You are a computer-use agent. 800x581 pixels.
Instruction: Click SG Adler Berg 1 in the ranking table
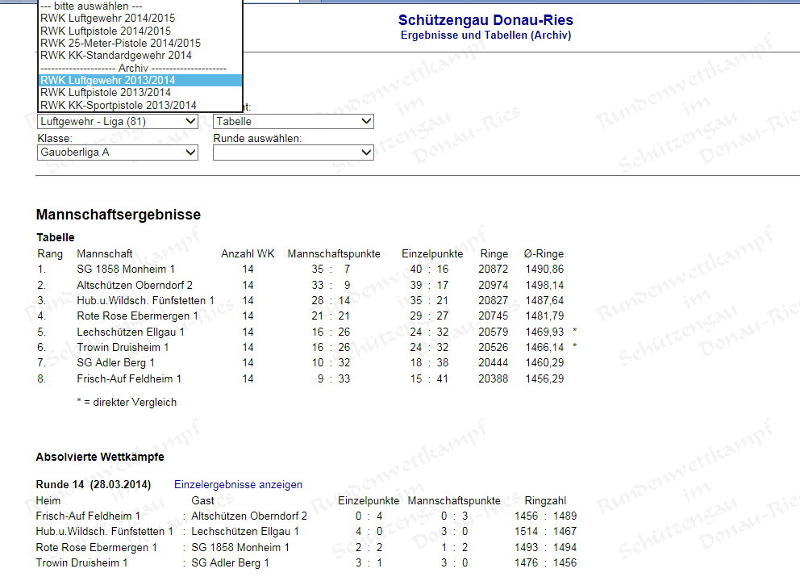point(115,363)
